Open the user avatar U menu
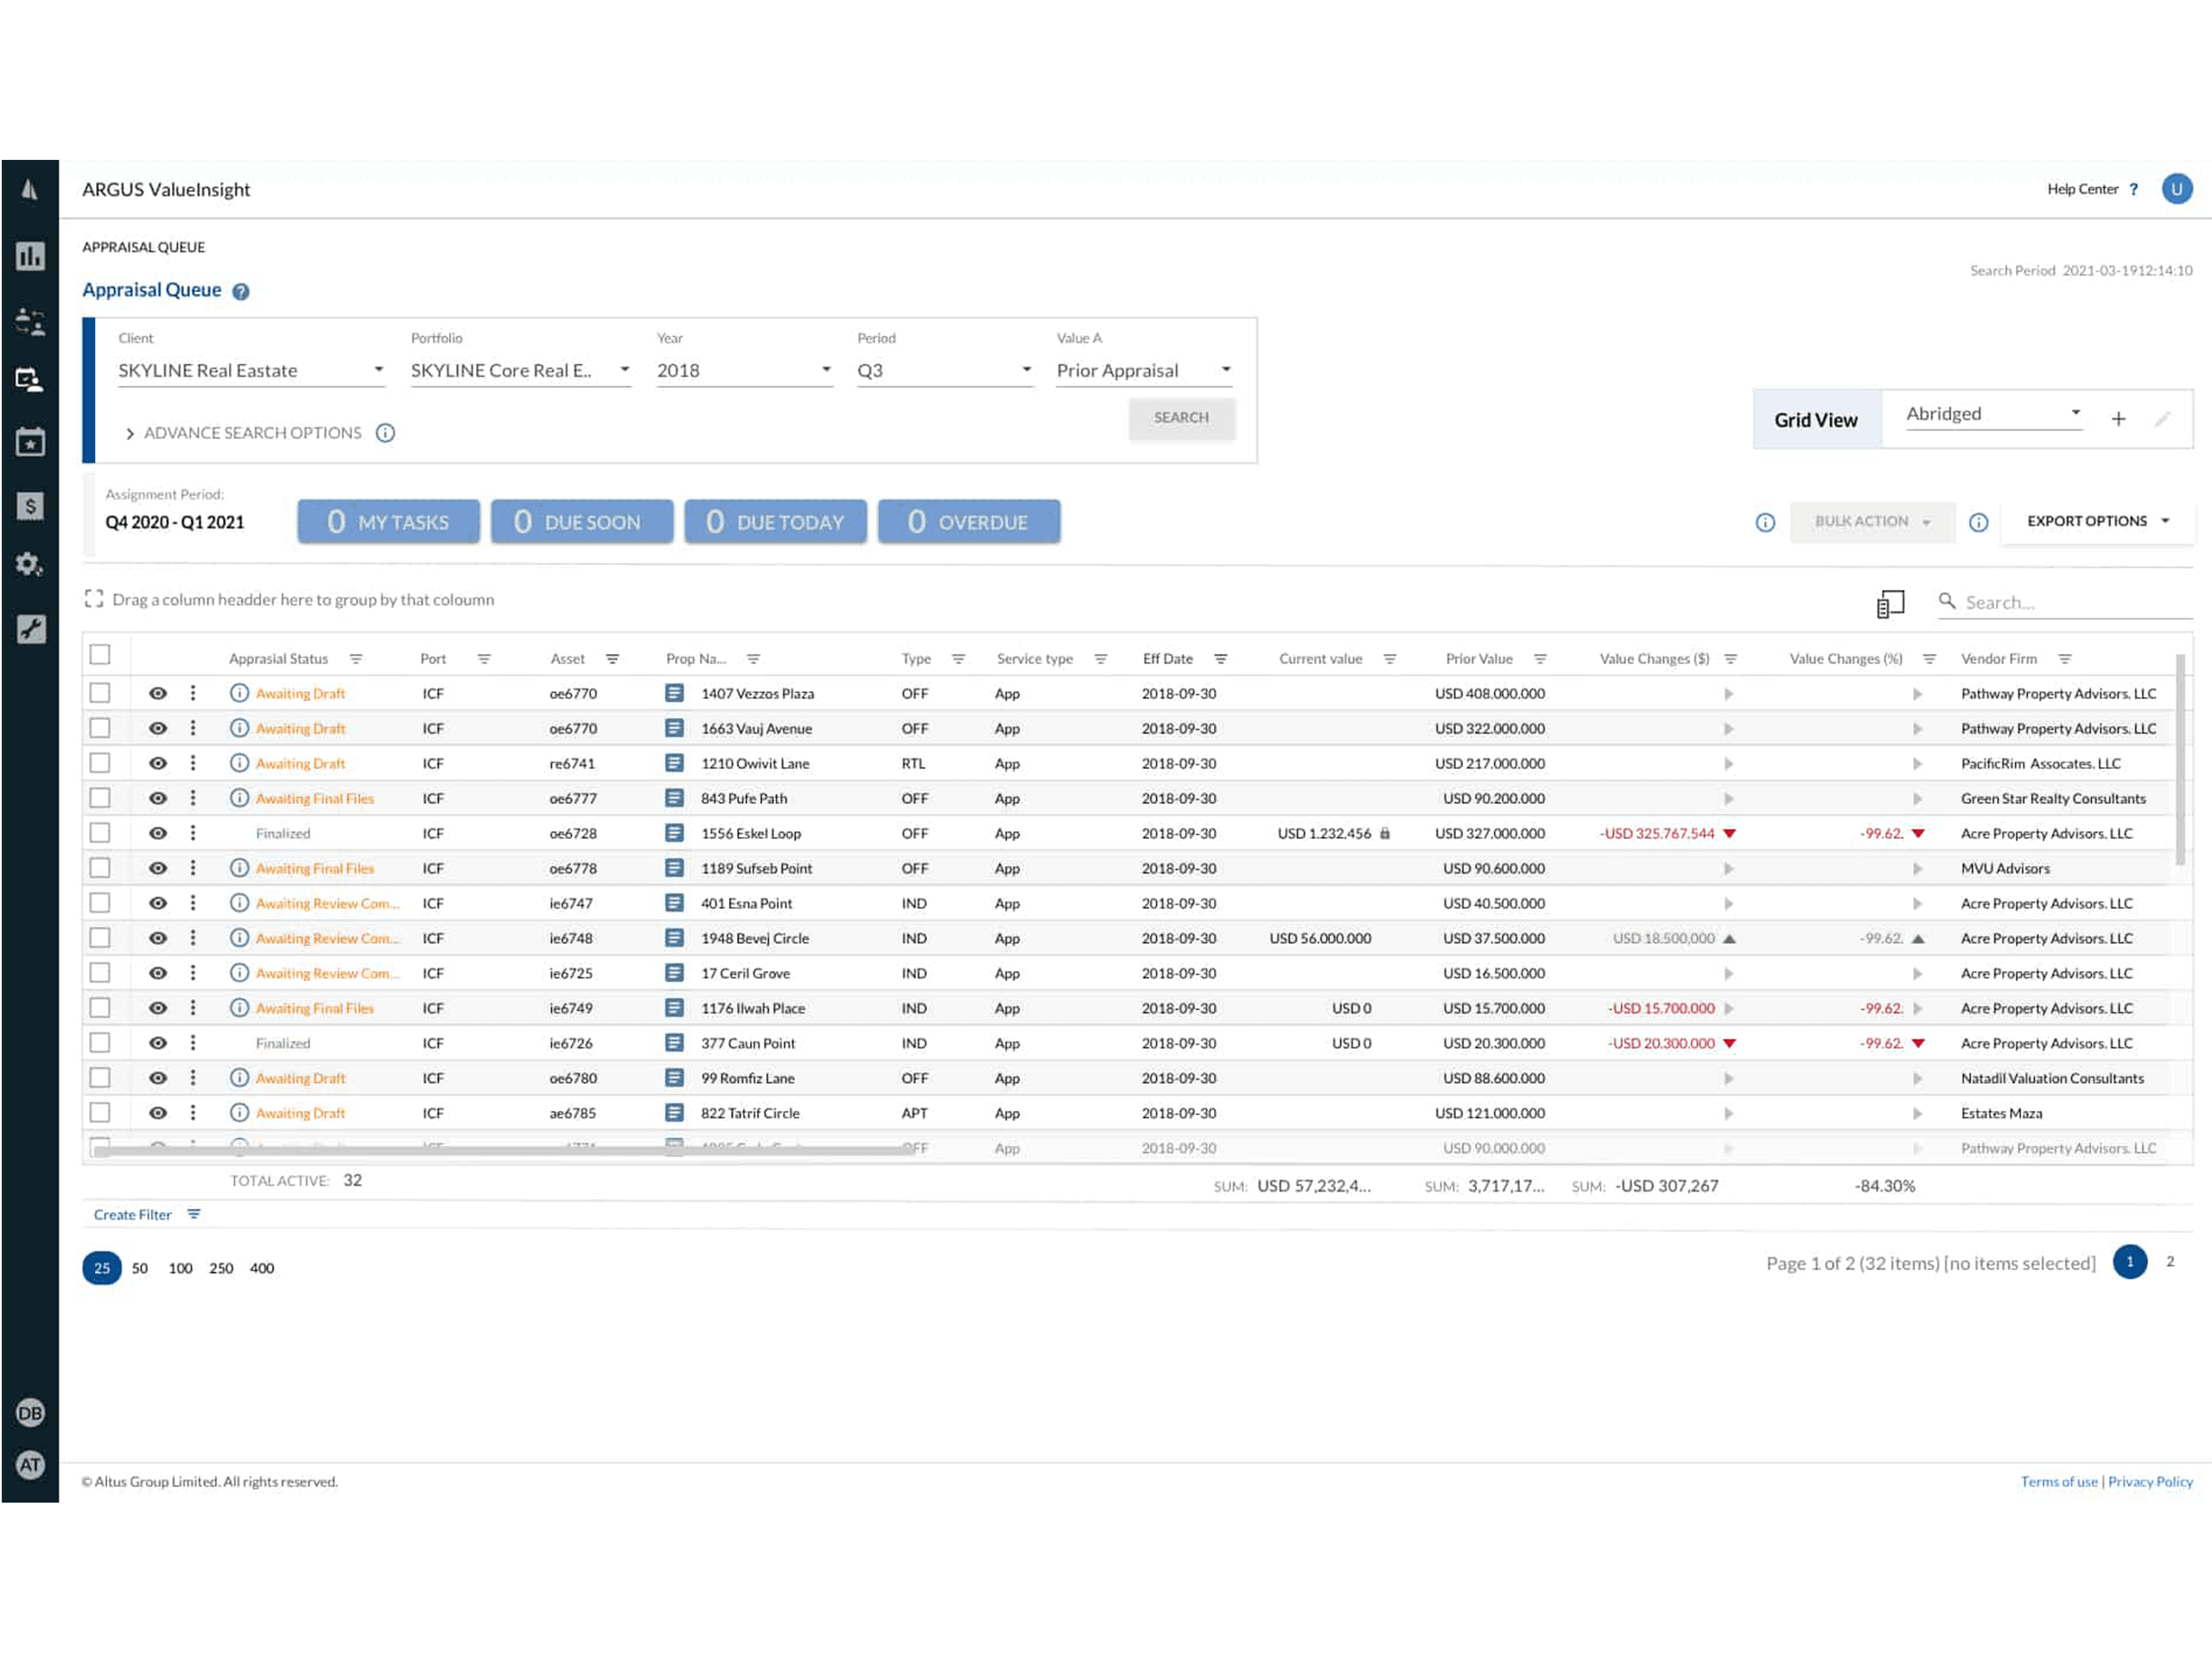 (x=2176, y=189)
